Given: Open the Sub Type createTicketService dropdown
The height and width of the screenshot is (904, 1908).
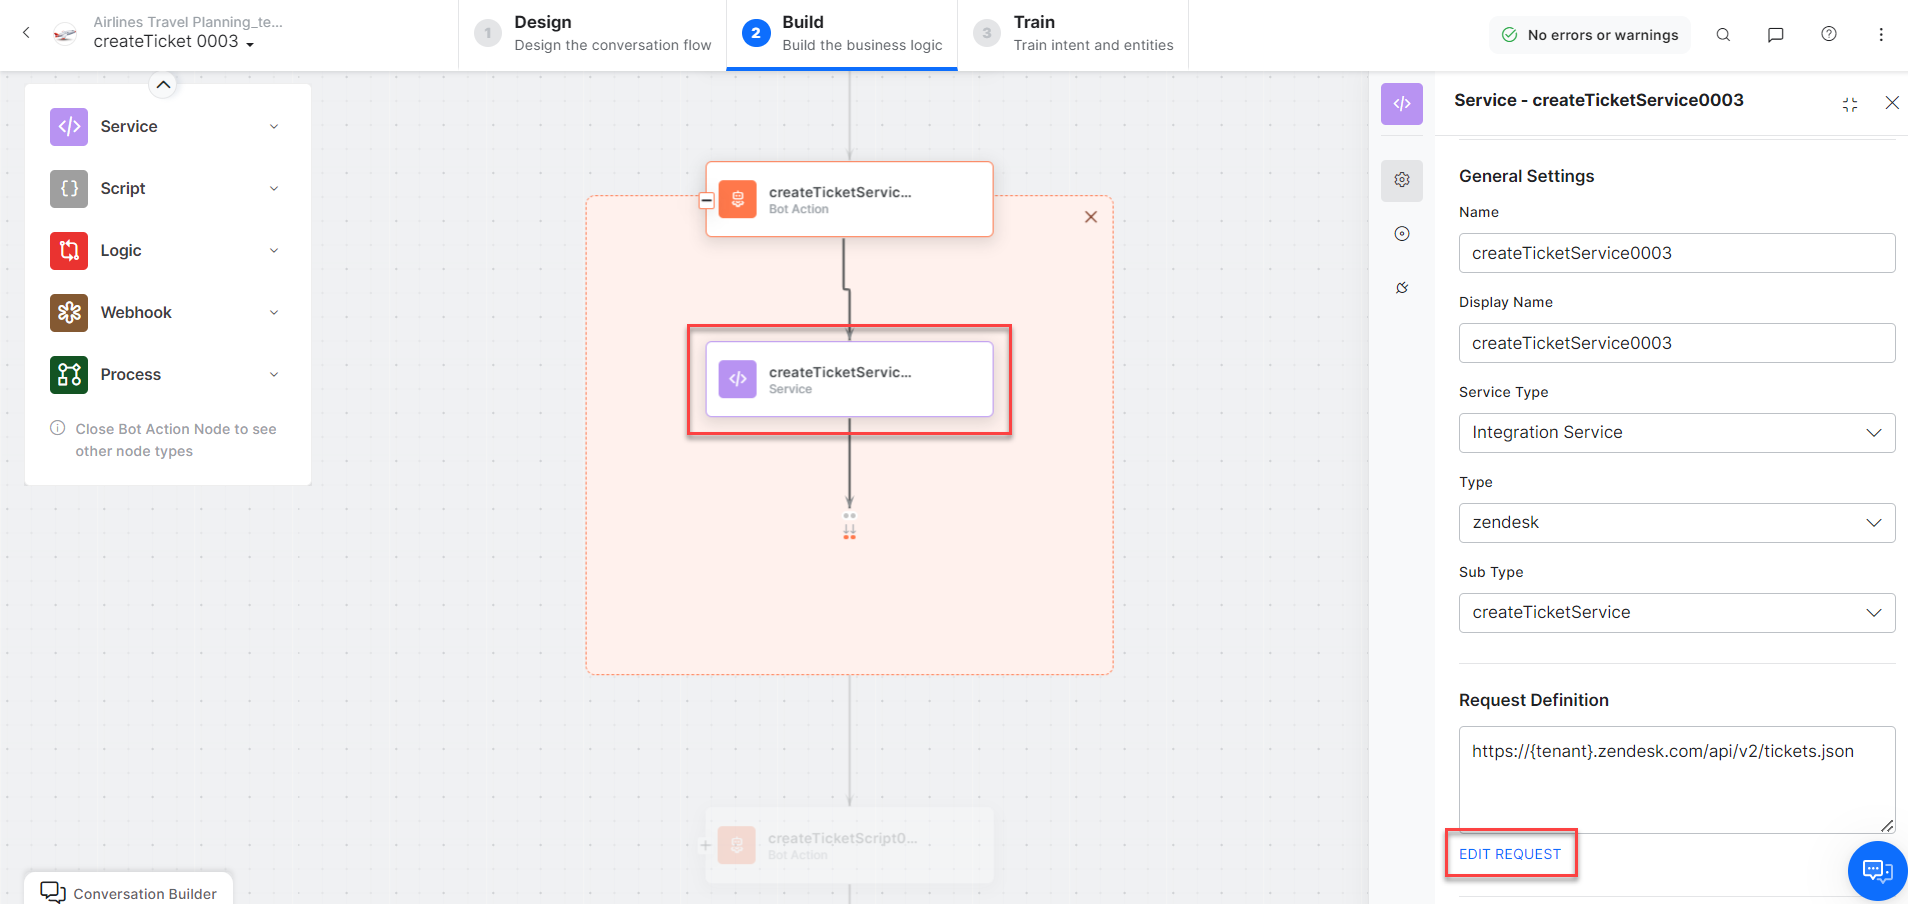Looking at the screenshot, I should coord(1676,613).
